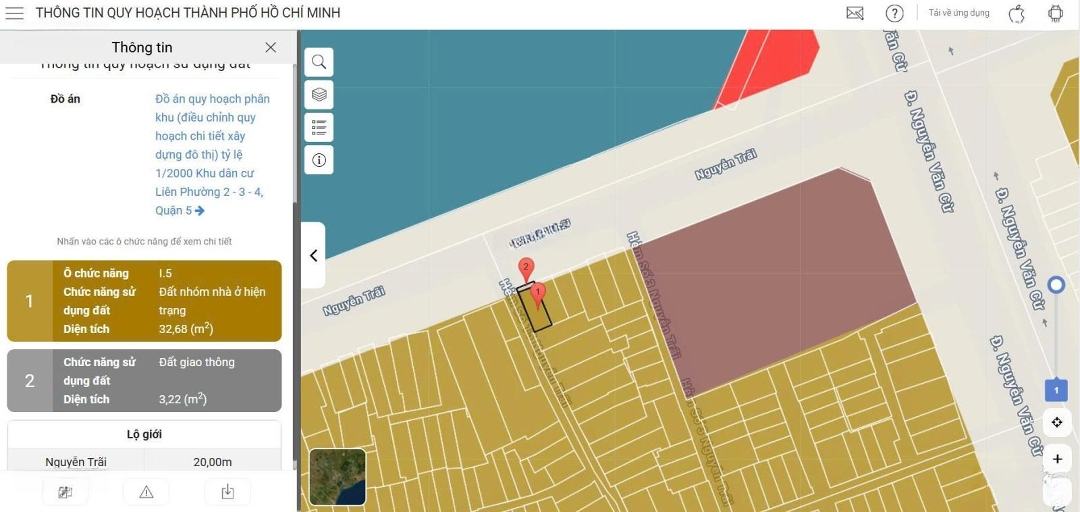Zoom in with the plus button
The width and height of the screenshot is (1080, 512).
1057,459
